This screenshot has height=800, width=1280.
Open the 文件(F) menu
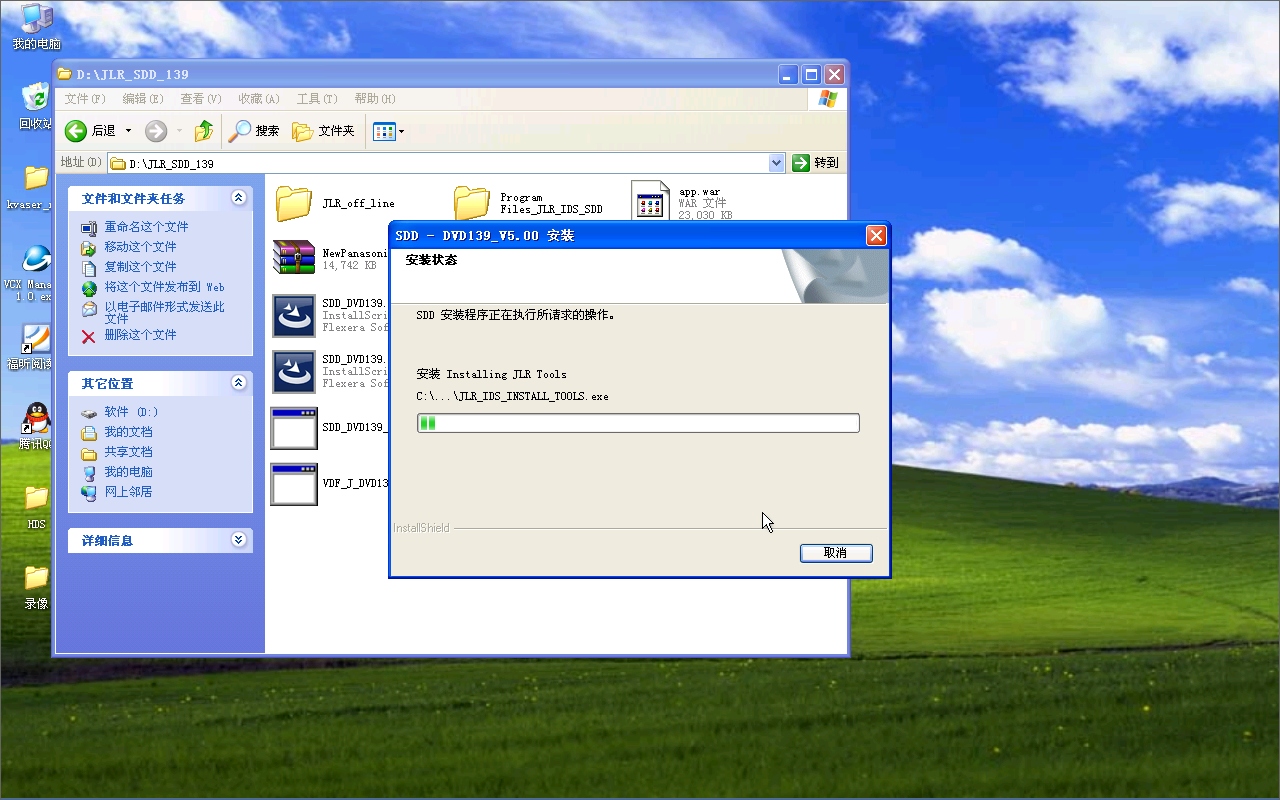point(85,99)
